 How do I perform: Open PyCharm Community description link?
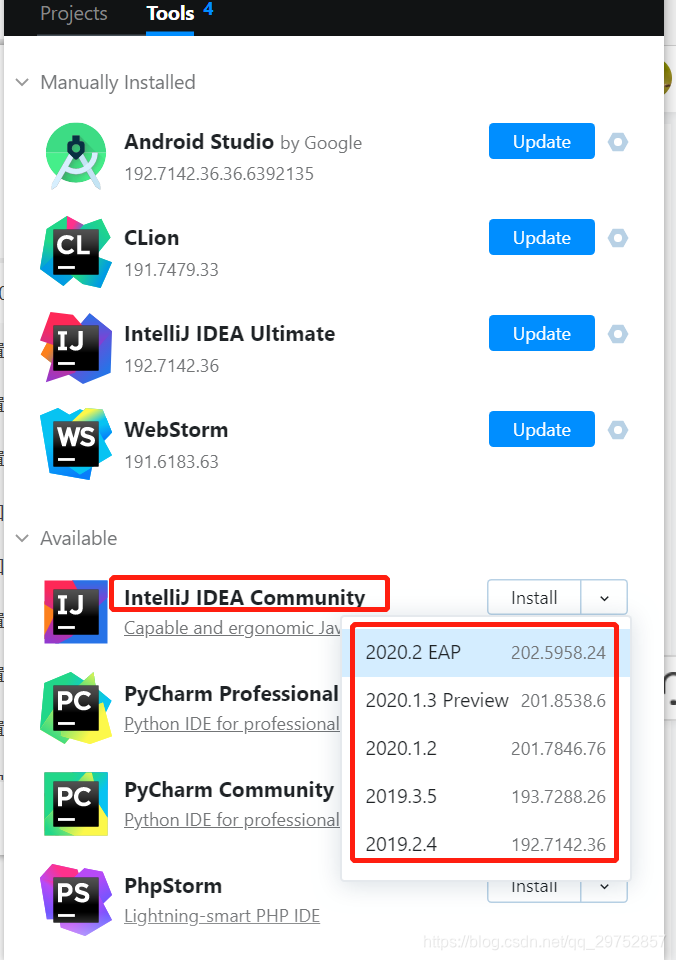point(232,820)
